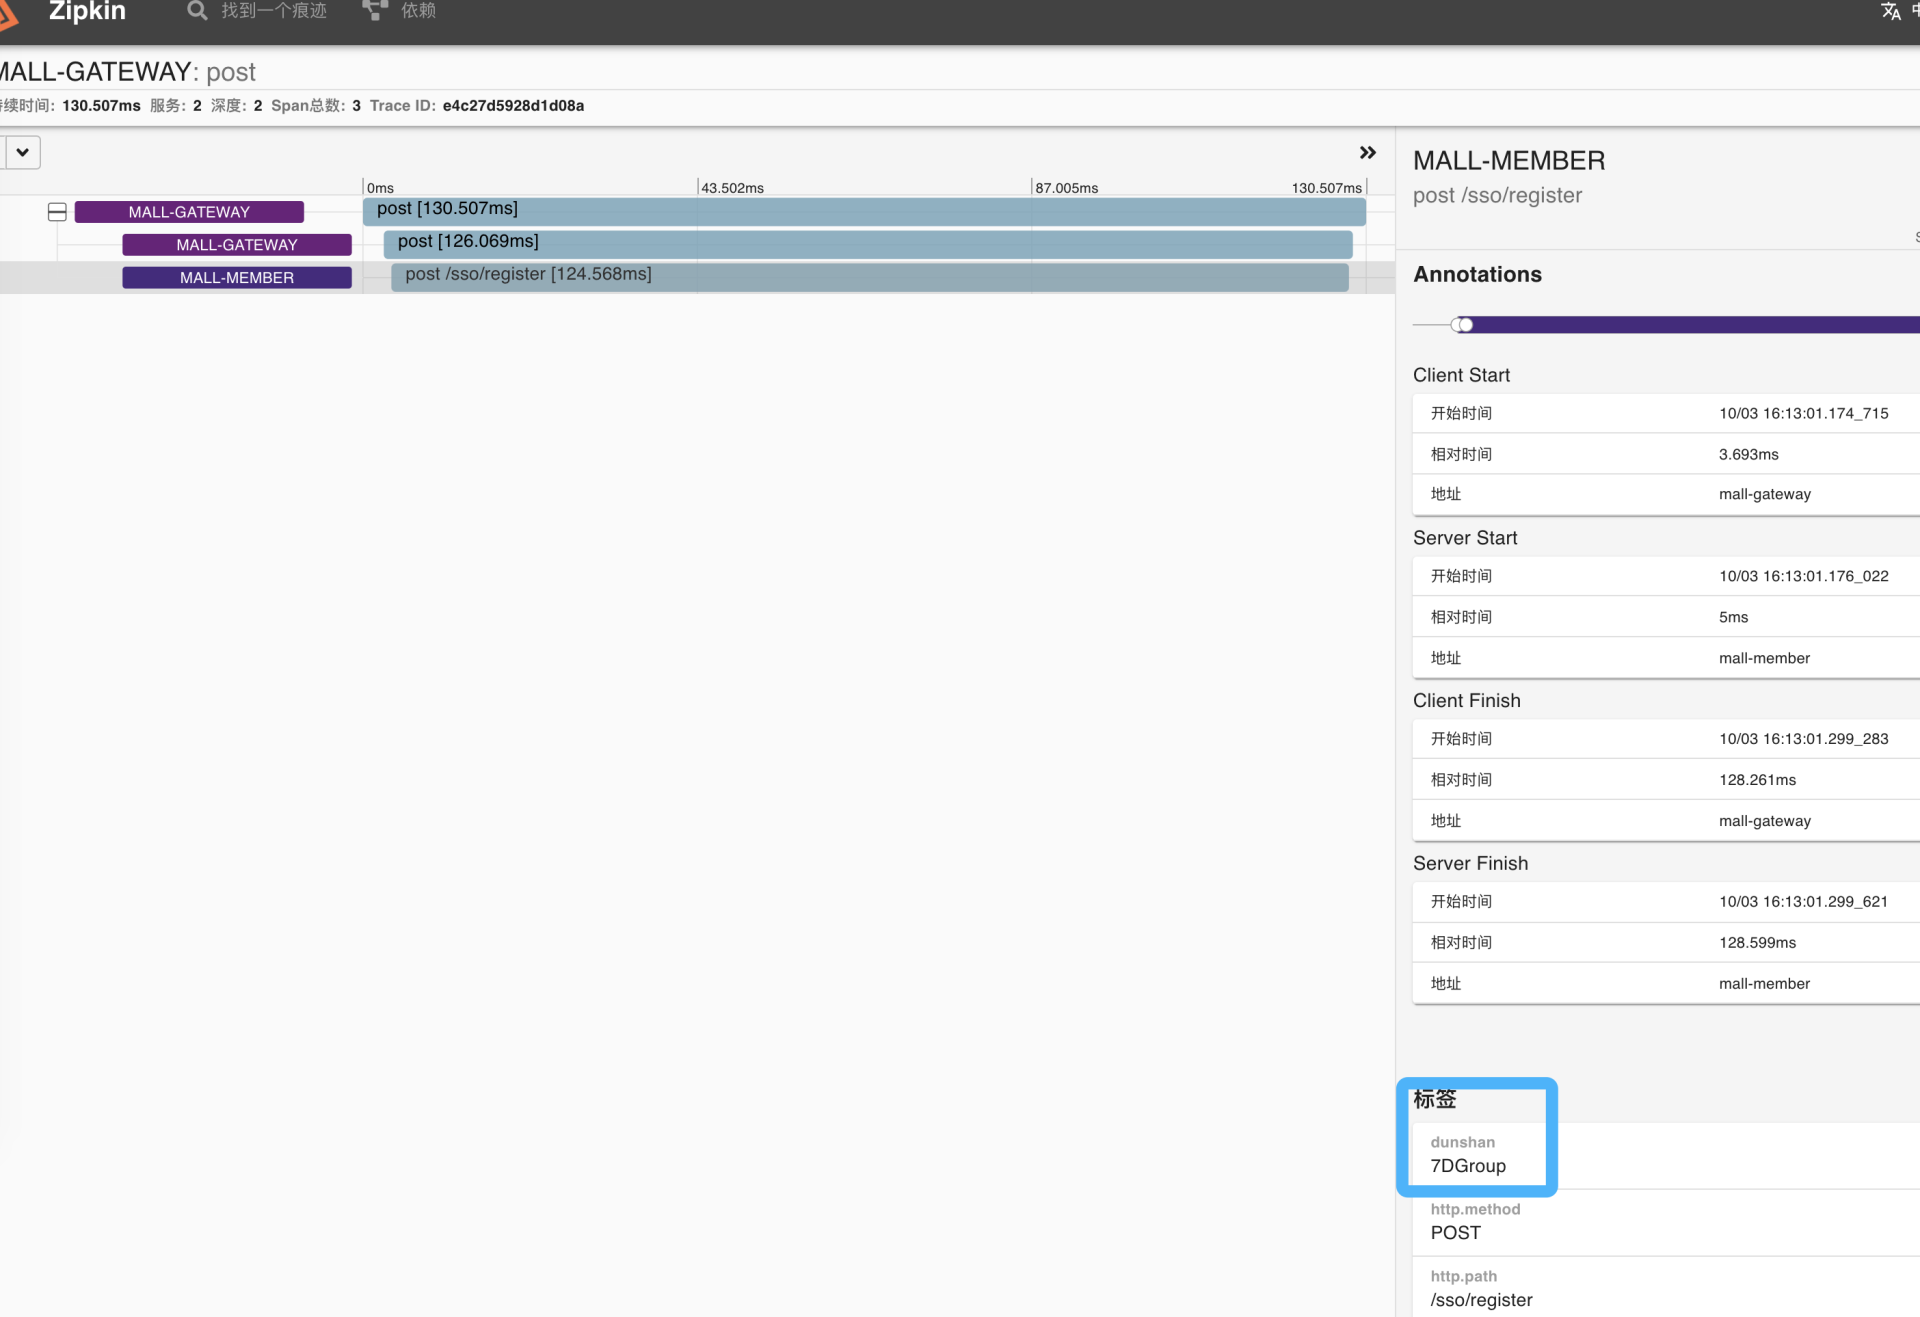Click the MALL-MEMBER panel title
Screen dimensions: 1920x1317
coord(1509,161)
